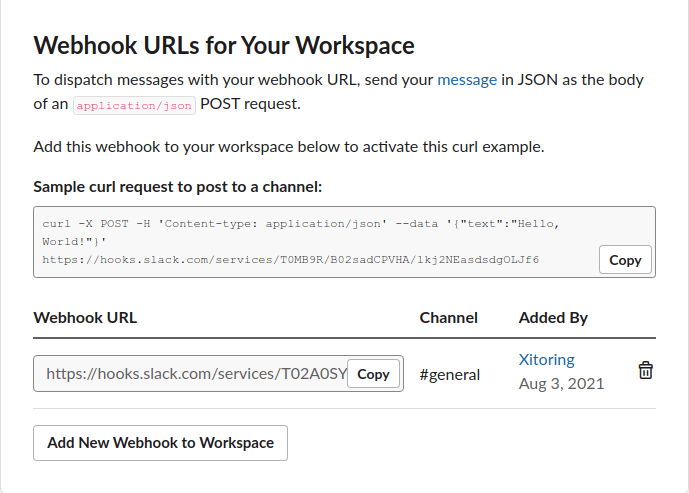Click the curl -X POST command line

pyautogui.click(x=301, y=224)
